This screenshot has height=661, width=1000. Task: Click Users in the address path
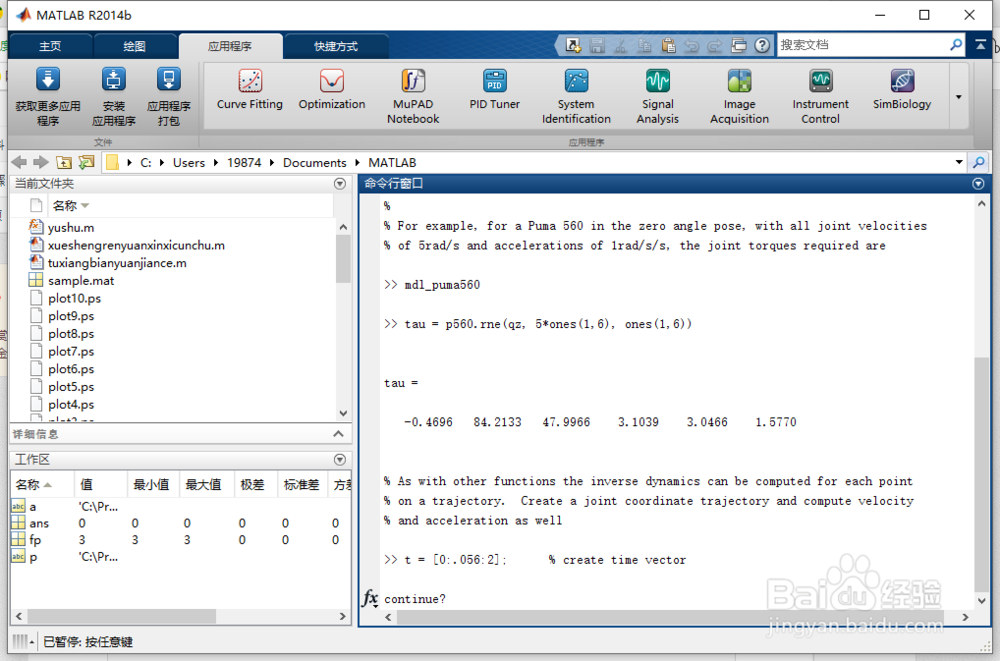click(x=189, y=163)
